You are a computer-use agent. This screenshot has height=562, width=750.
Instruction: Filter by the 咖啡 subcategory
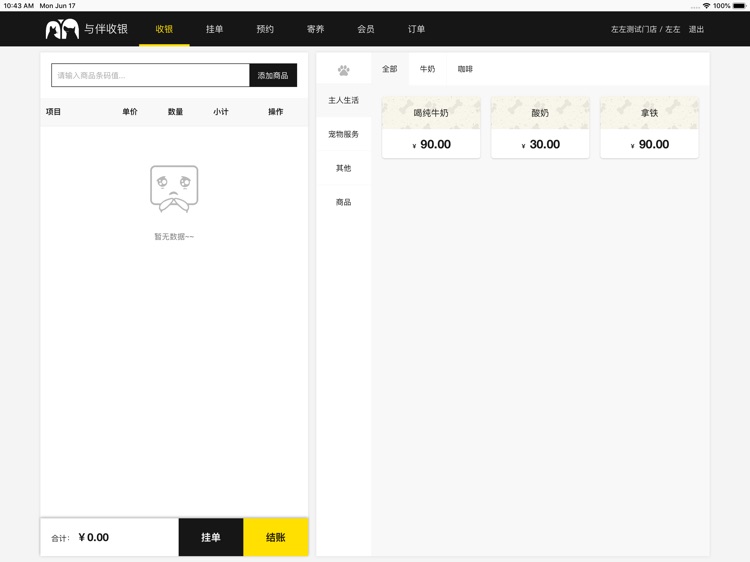coord(465,69)
